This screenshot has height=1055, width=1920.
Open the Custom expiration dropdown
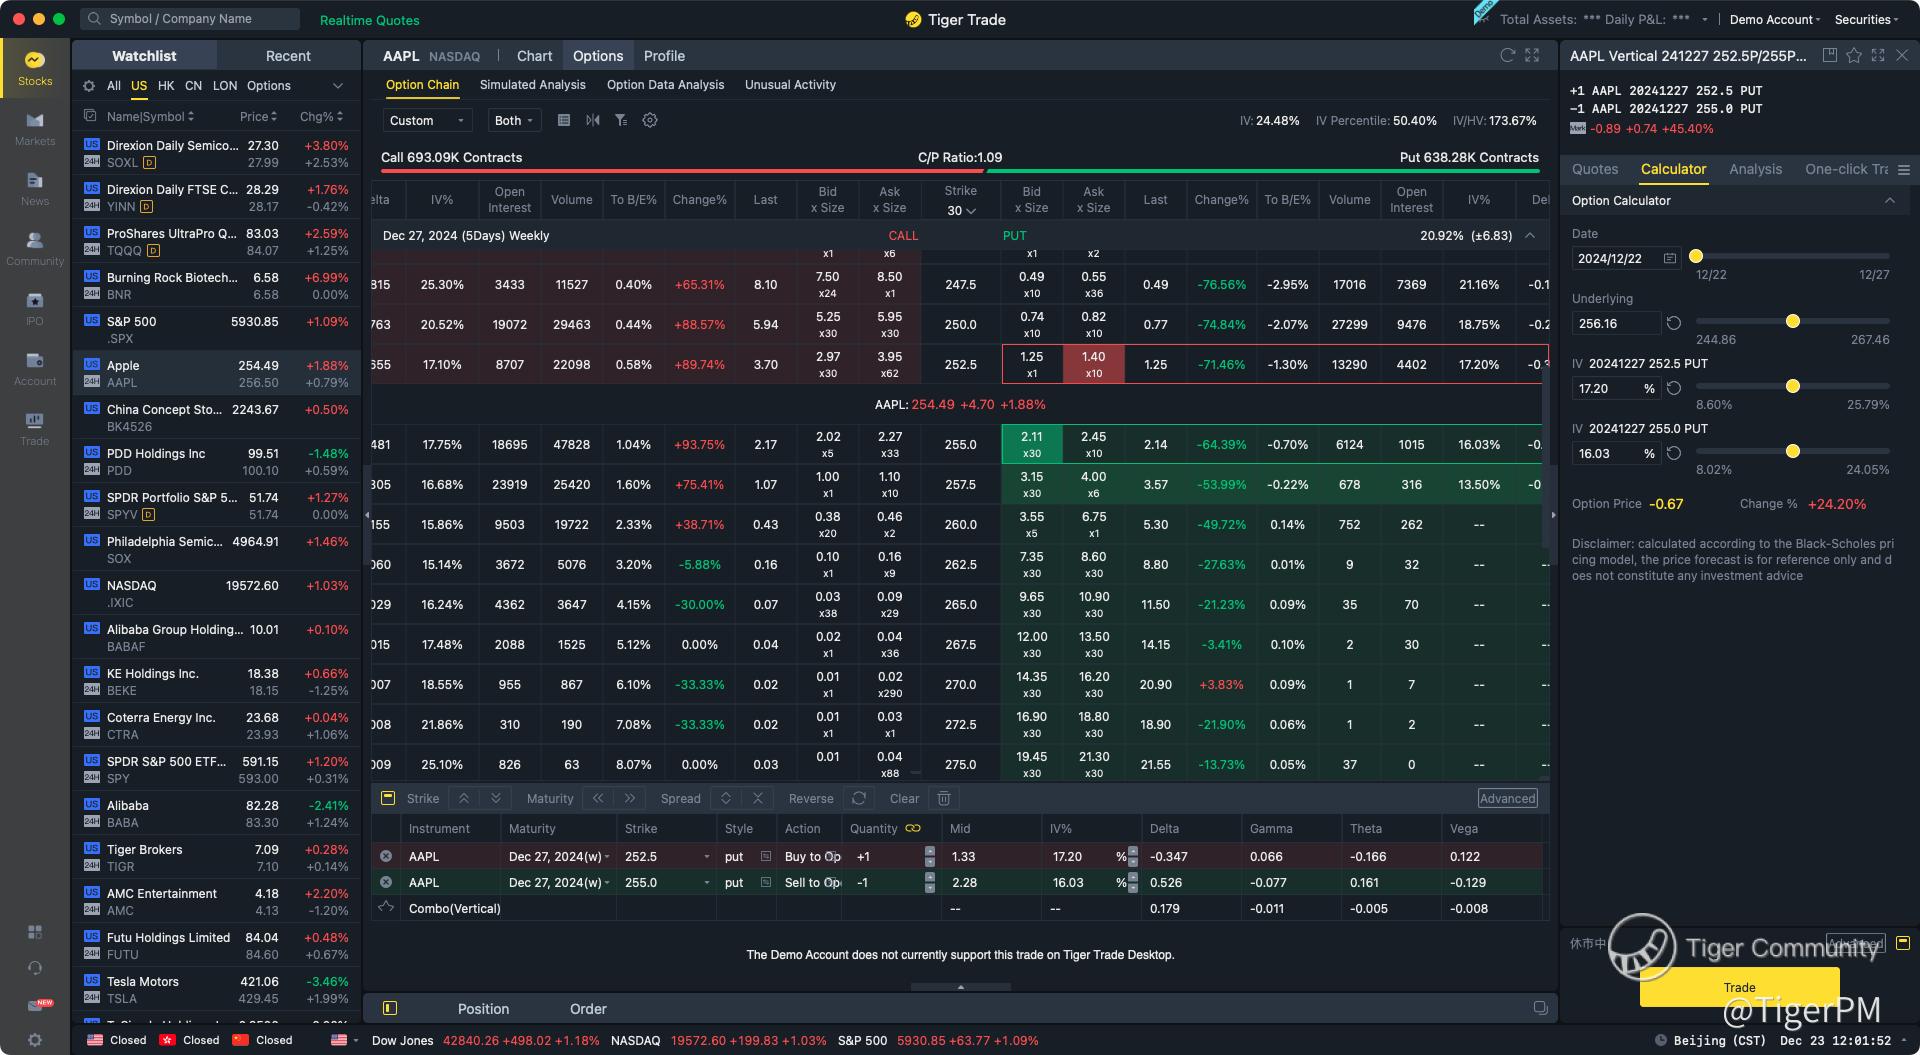(427, 120)
